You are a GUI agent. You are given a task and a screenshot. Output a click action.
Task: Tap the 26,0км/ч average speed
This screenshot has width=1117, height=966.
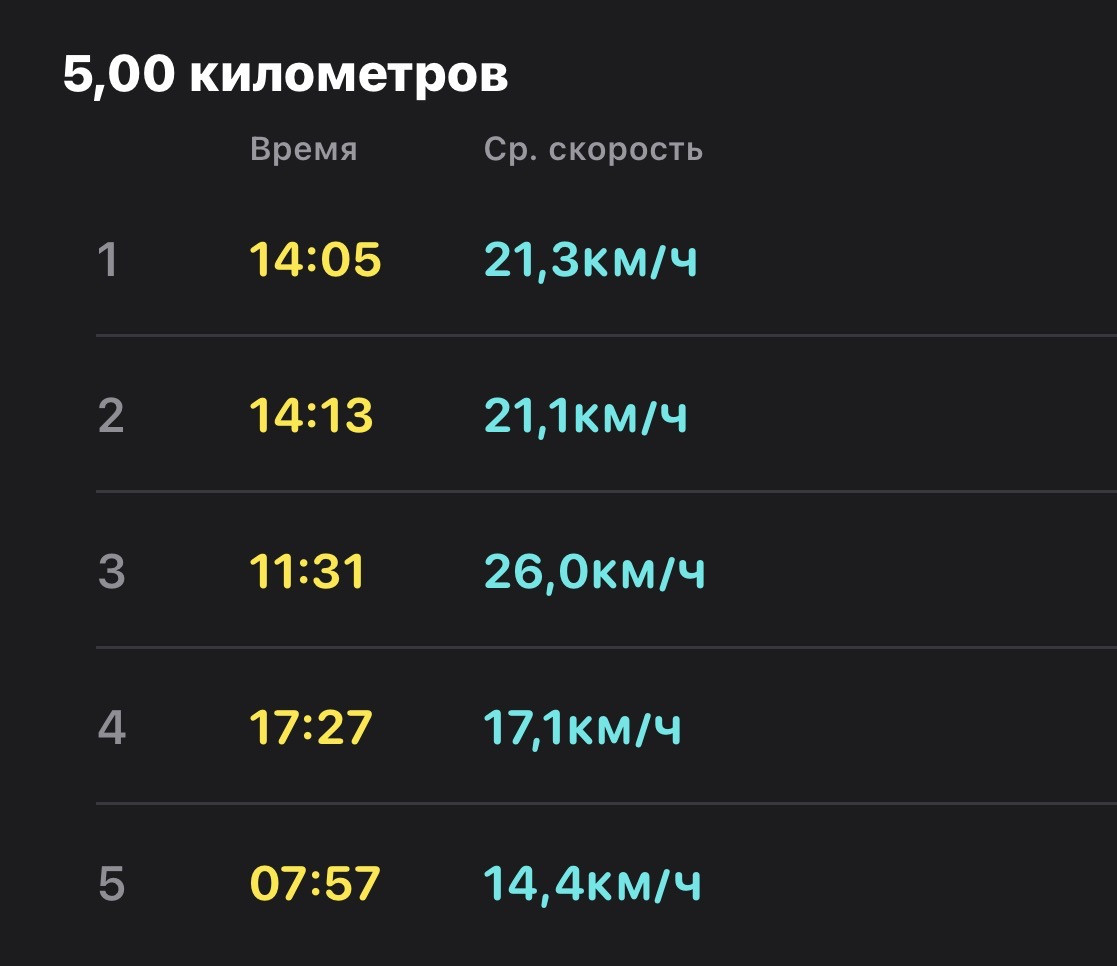(595, 573)
